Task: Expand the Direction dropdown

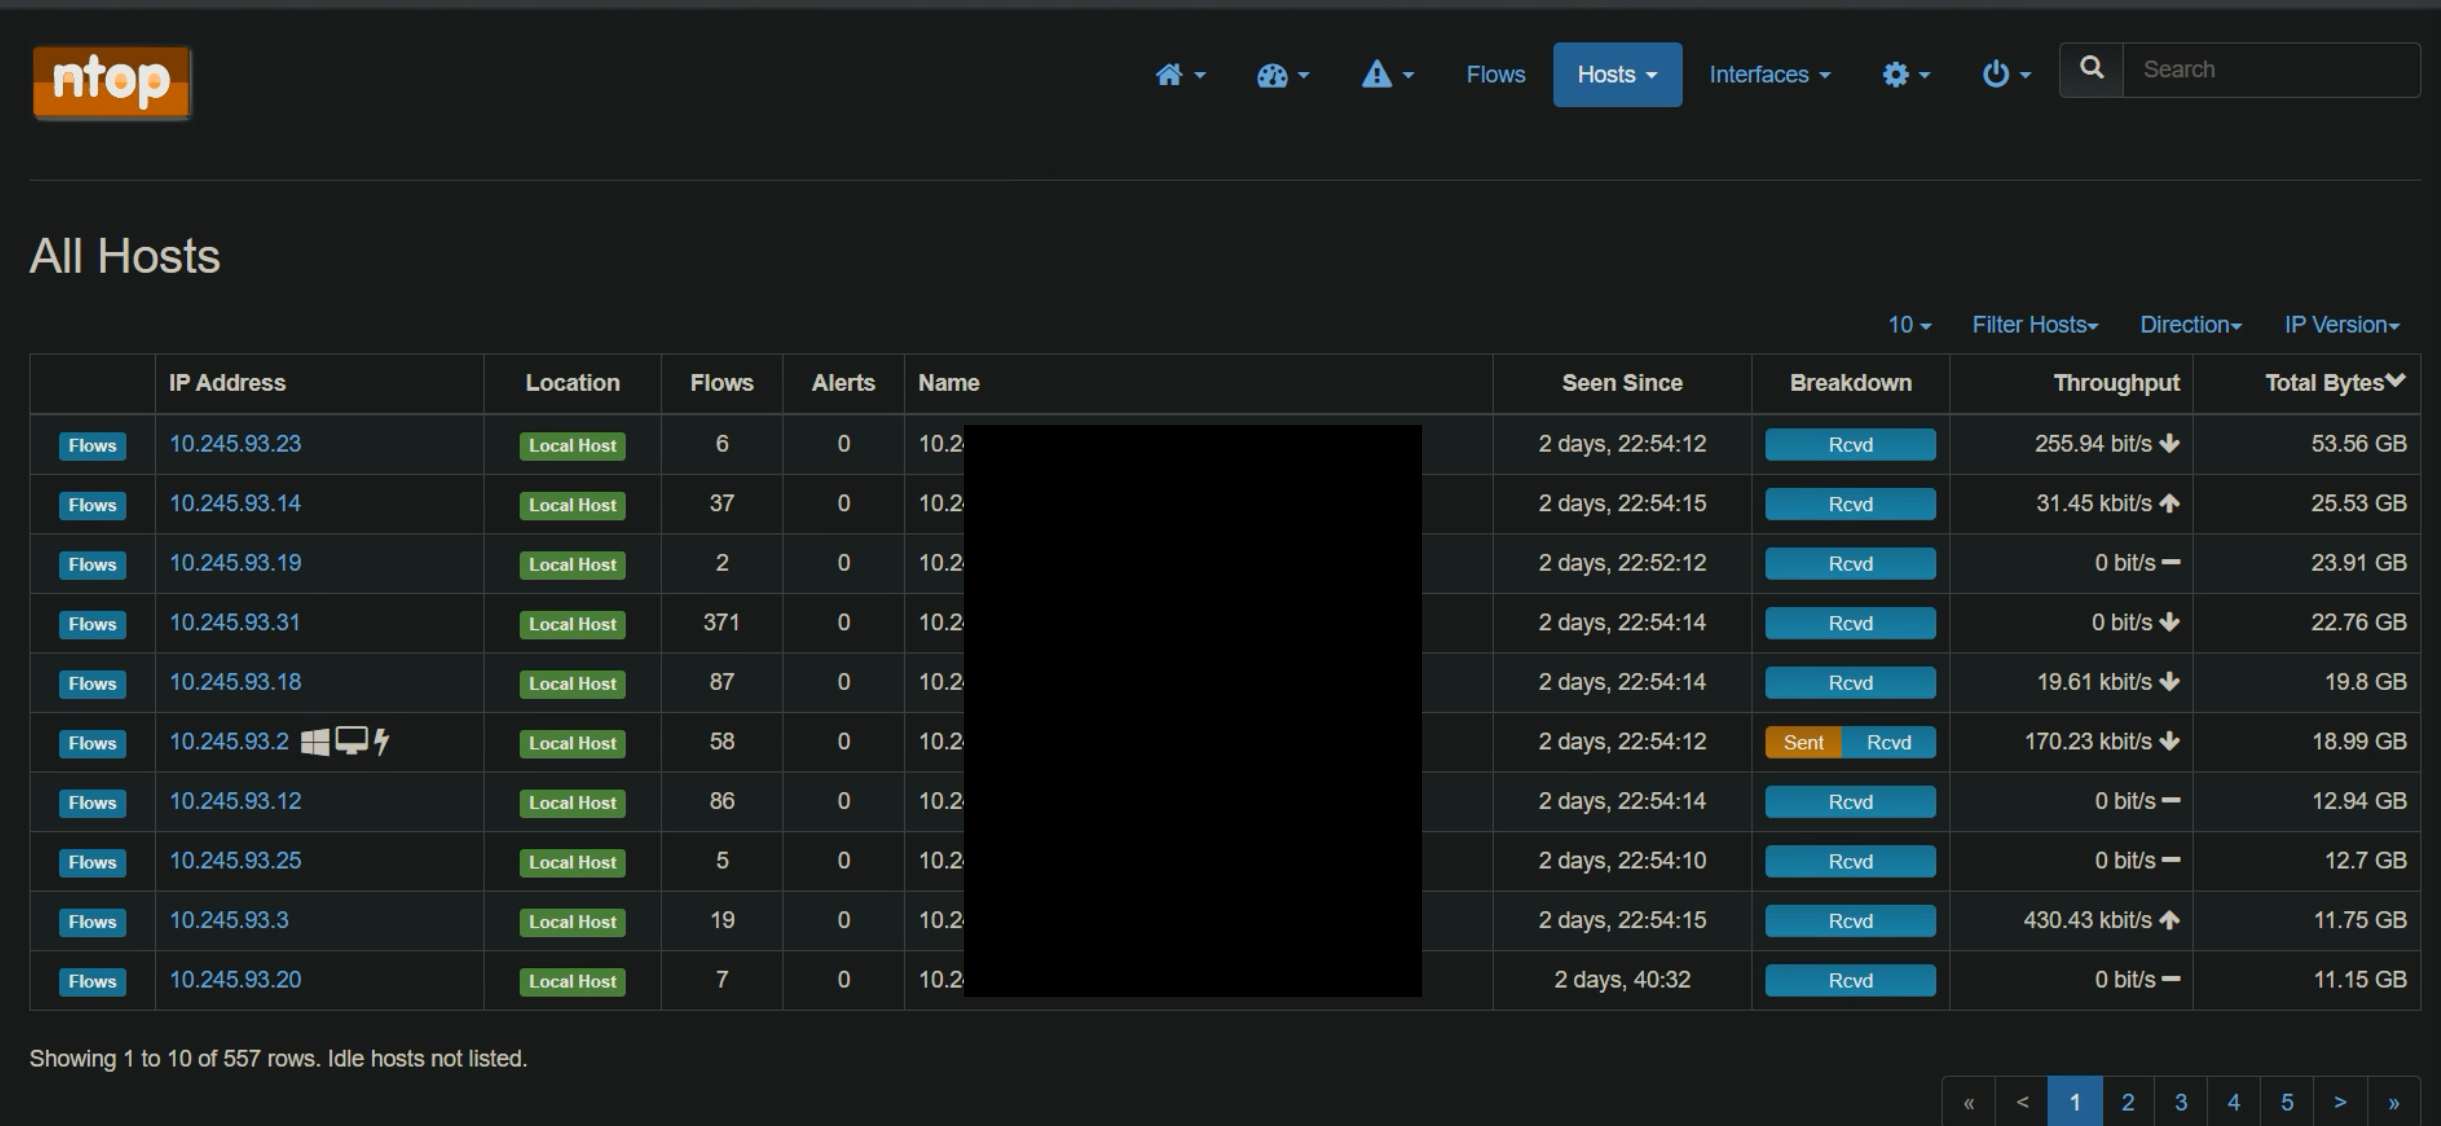Action: coord(2190,325)
